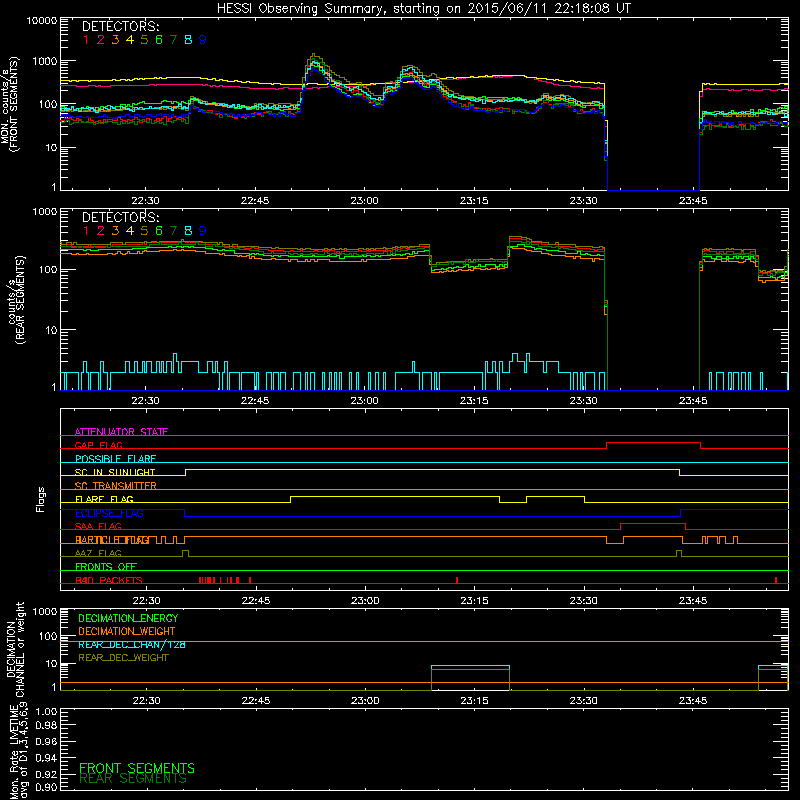Click red detector 1 in rear segments legend
Screen dimensions: 800x800
[x=86, y=231]
